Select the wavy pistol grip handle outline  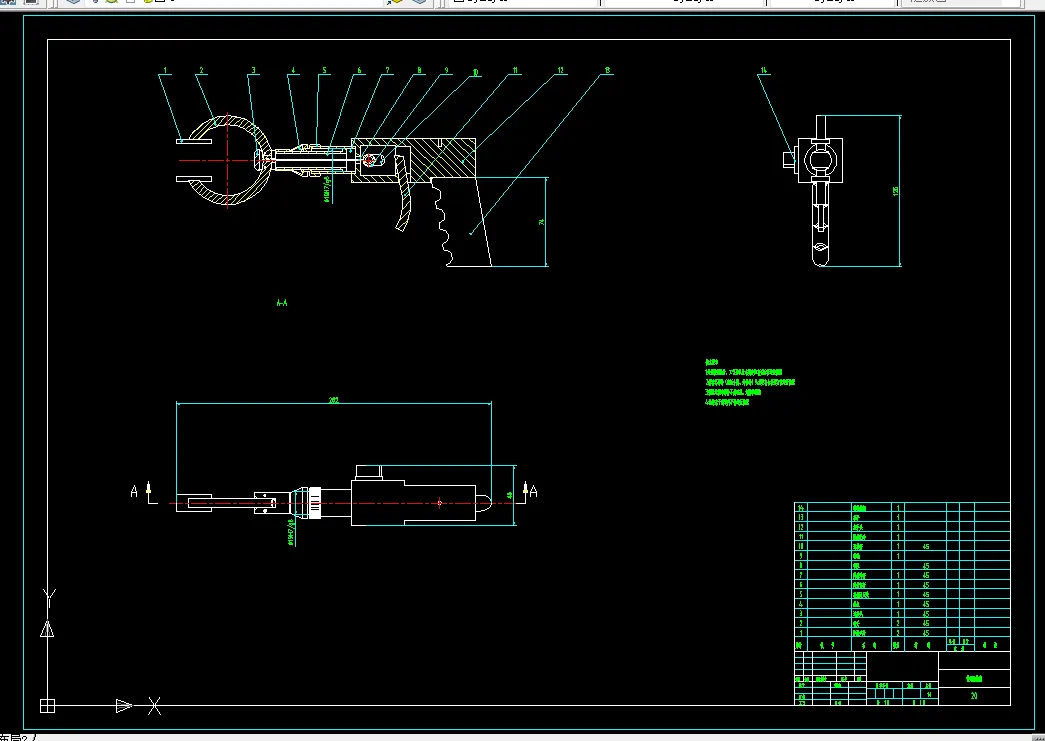(x=466, y=223)
